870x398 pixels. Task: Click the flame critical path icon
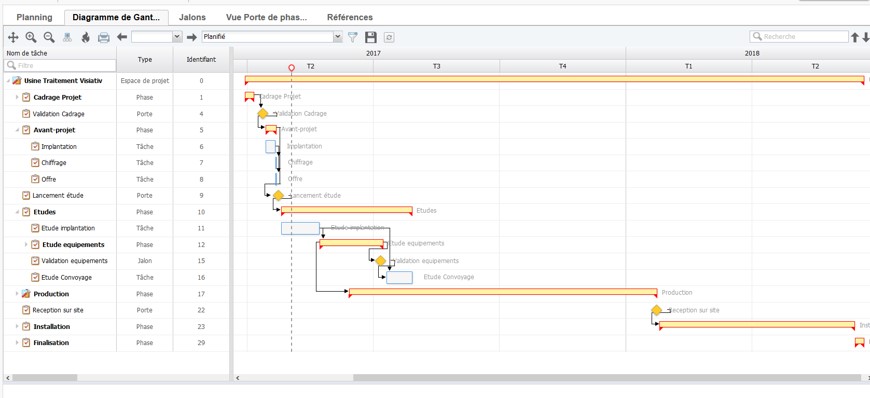pyautogui.click(x=85, y=37)
